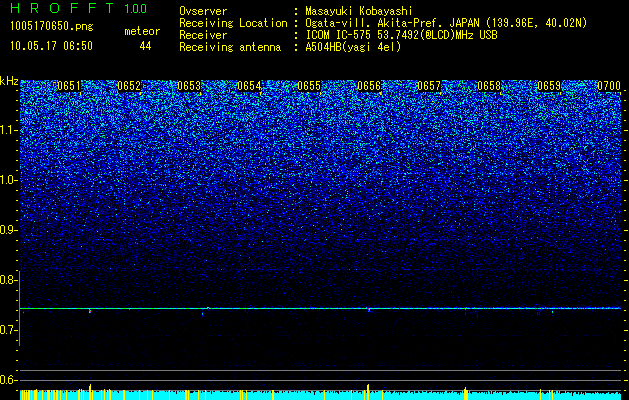Click the 0656 time marker
Viewport: 629px width, 400px height.
[369, 86]
